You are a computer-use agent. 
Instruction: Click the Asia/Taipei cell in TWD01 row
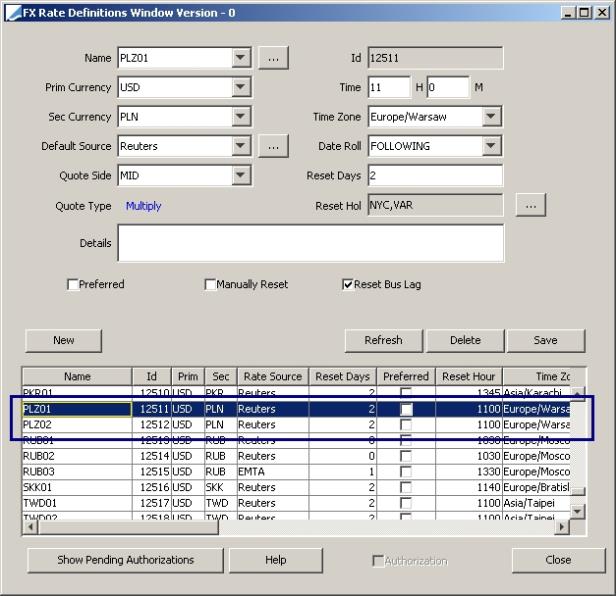(x=536, y=503)
